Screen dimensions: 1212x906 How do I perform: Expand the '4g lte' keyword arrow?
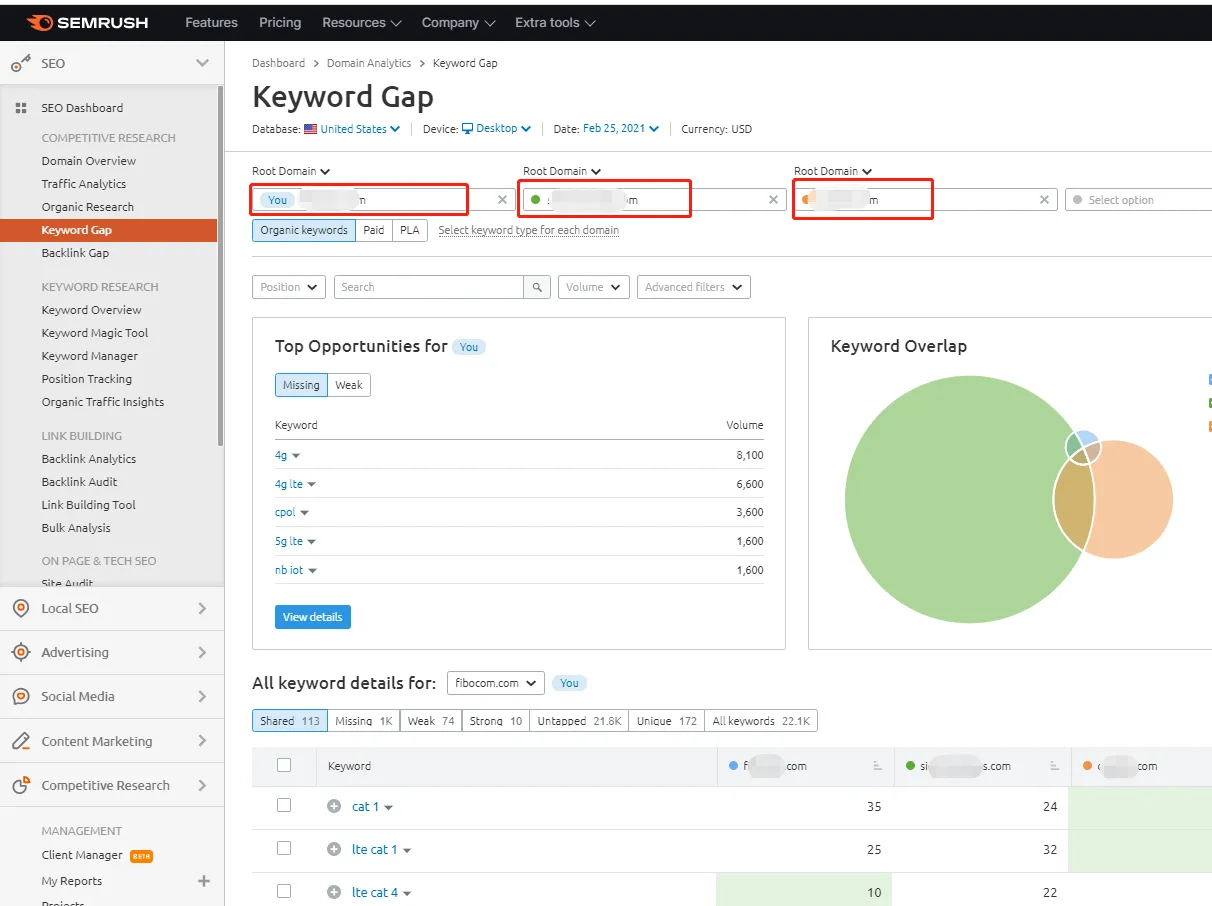click(312, 485)
